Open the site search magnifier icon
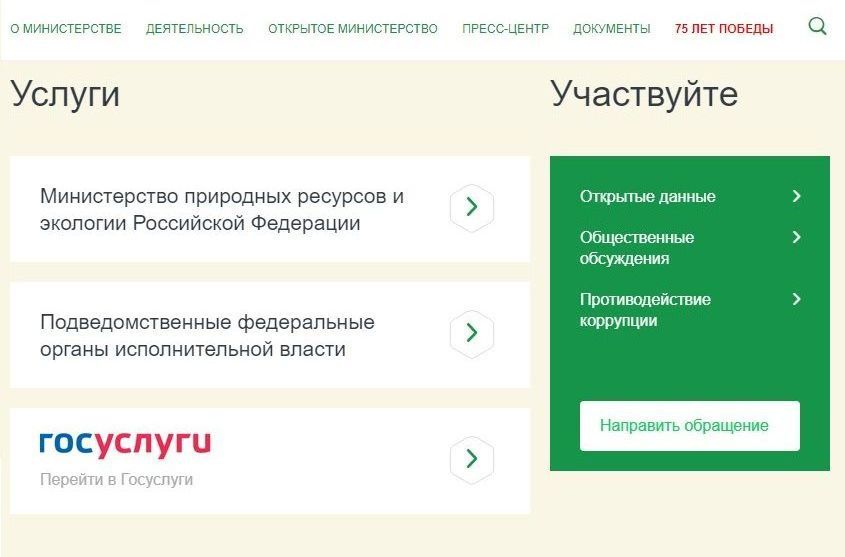 coord(818,26)
